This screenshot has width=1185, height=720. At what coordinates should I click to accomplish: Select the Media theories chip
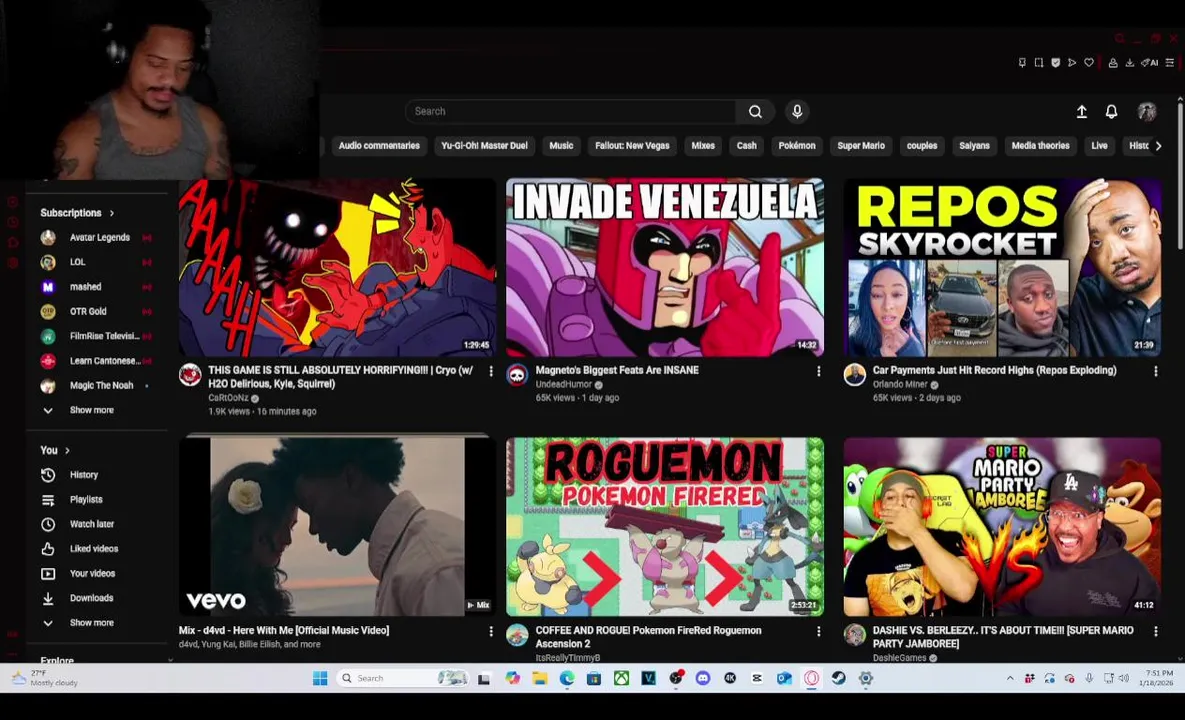tap(1041, 146)
